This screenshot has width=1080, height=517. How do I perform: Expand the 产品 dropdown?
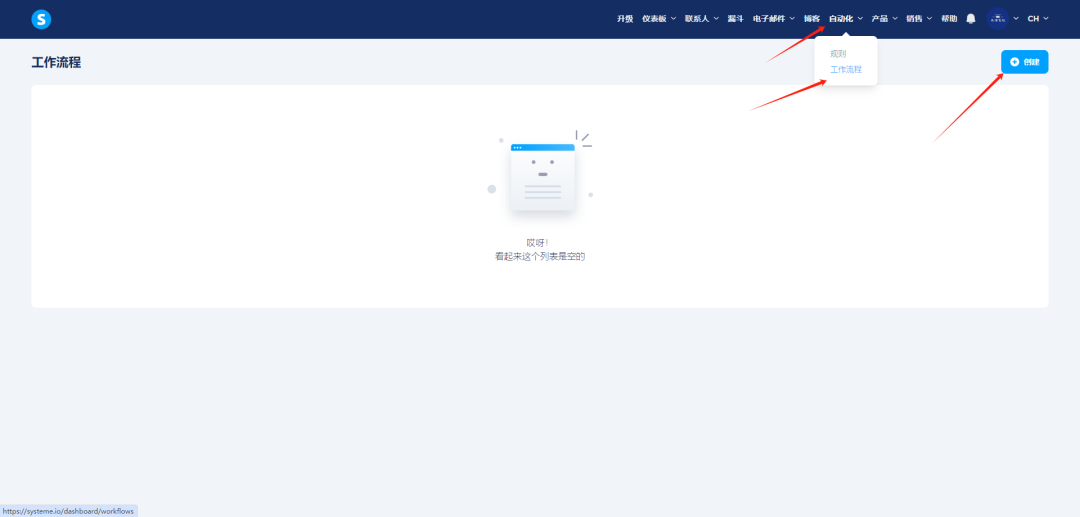click(884, 19)
